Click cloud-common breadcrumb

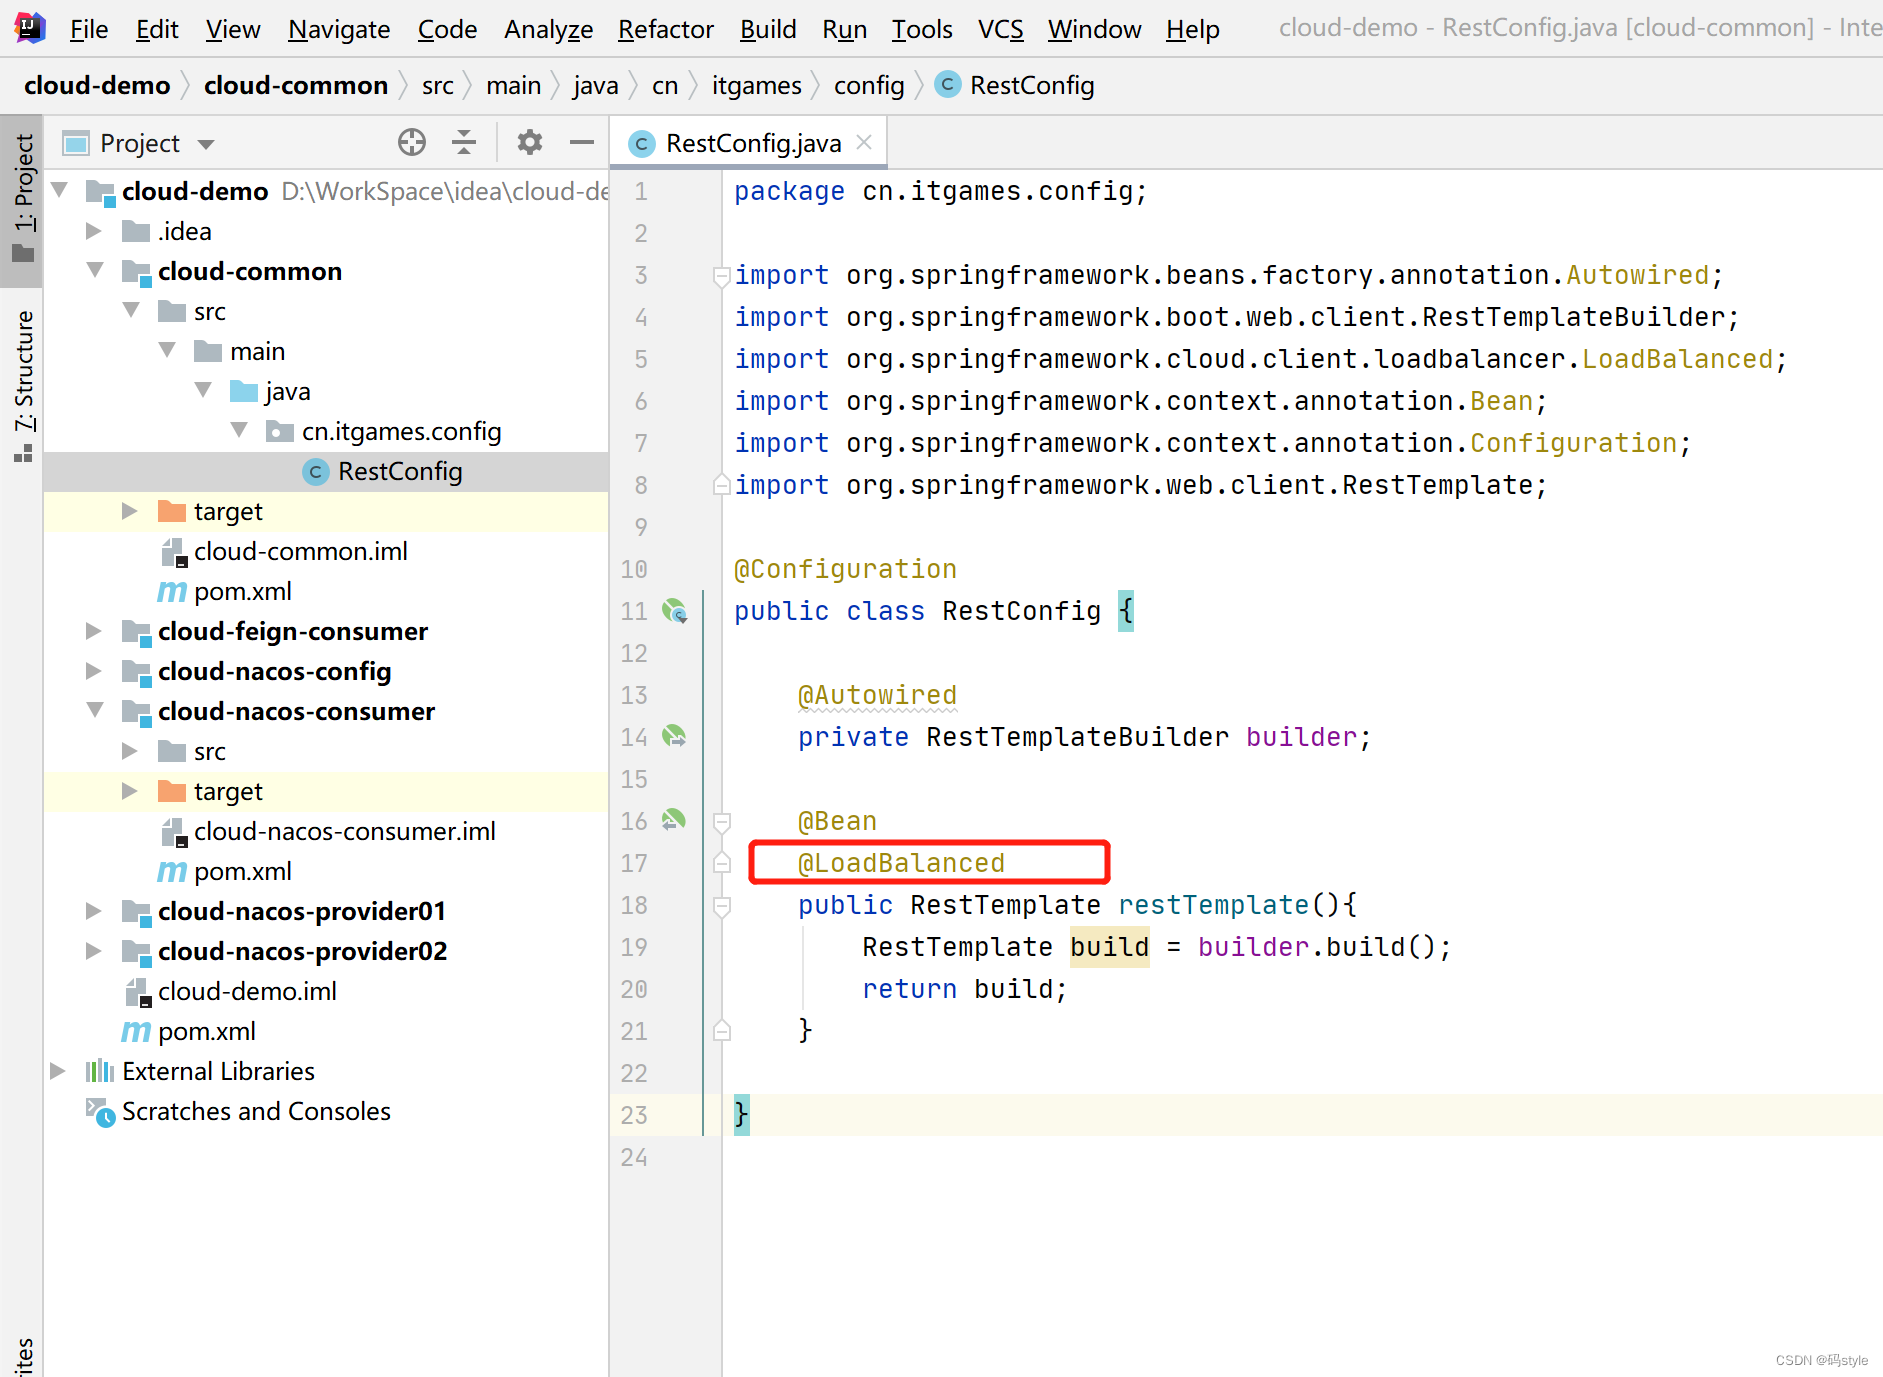tap(296, 85)
